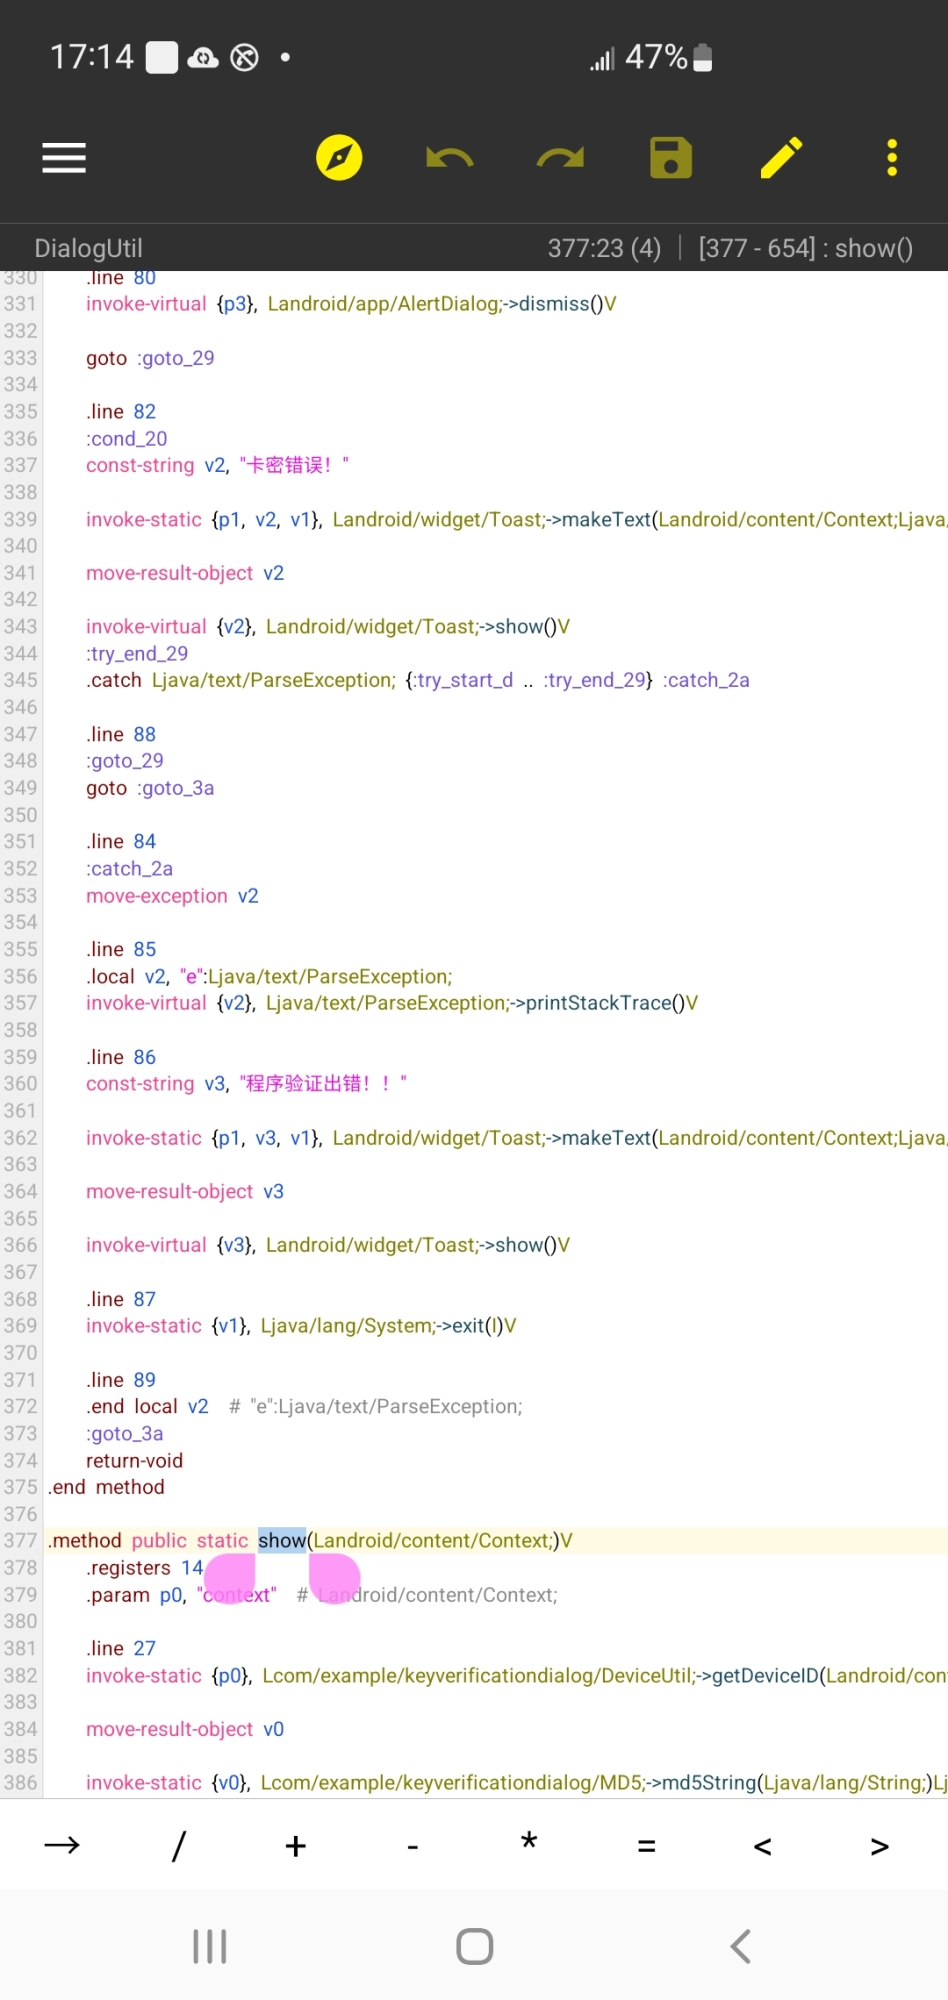Tap line number 377 in gutter

pyautogui.click(x=20, y=1541)
